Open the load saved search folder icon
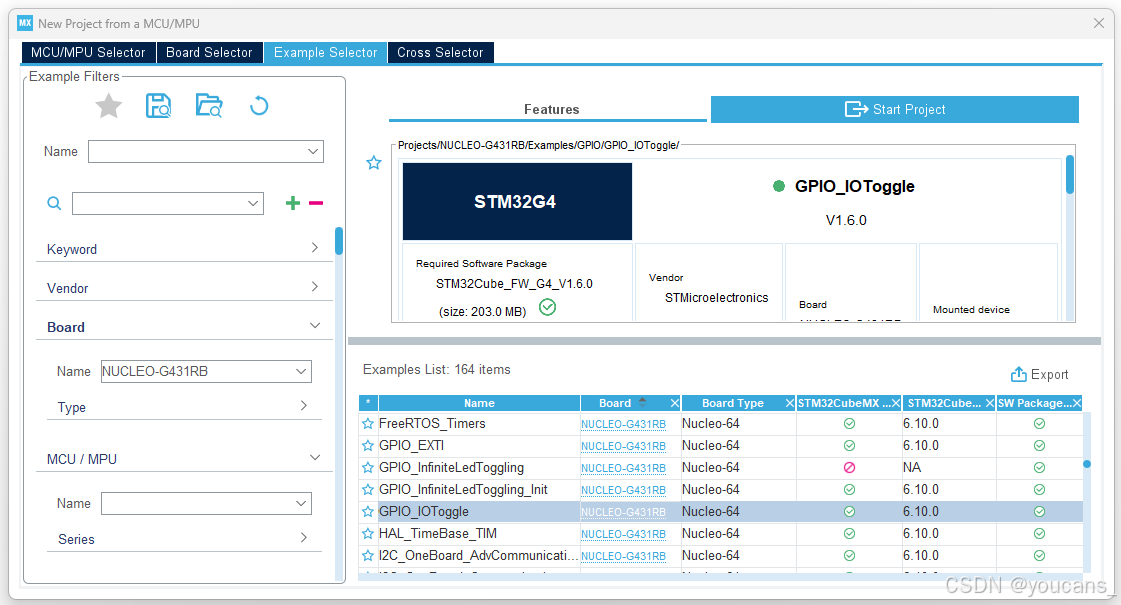This screenshot has height=605, width=1121. point(209,106)
